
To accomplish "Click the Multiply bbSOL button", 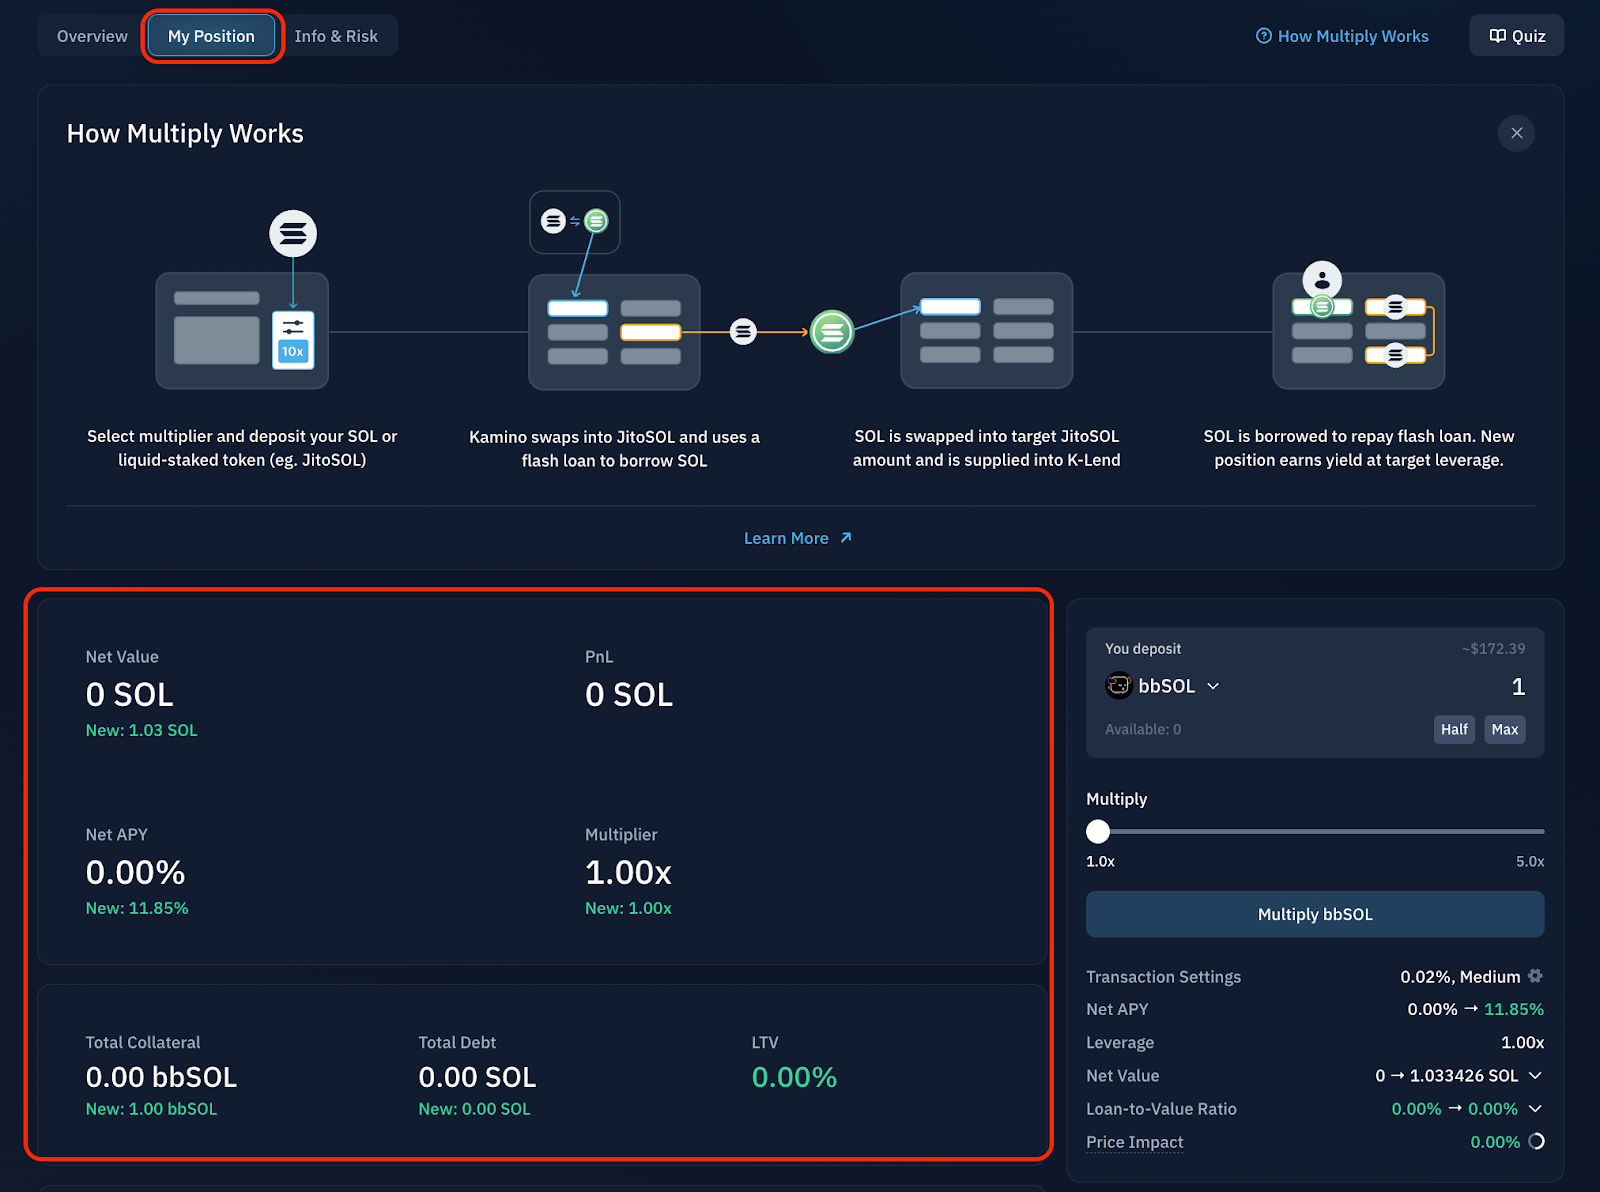I will [1315, 914].
